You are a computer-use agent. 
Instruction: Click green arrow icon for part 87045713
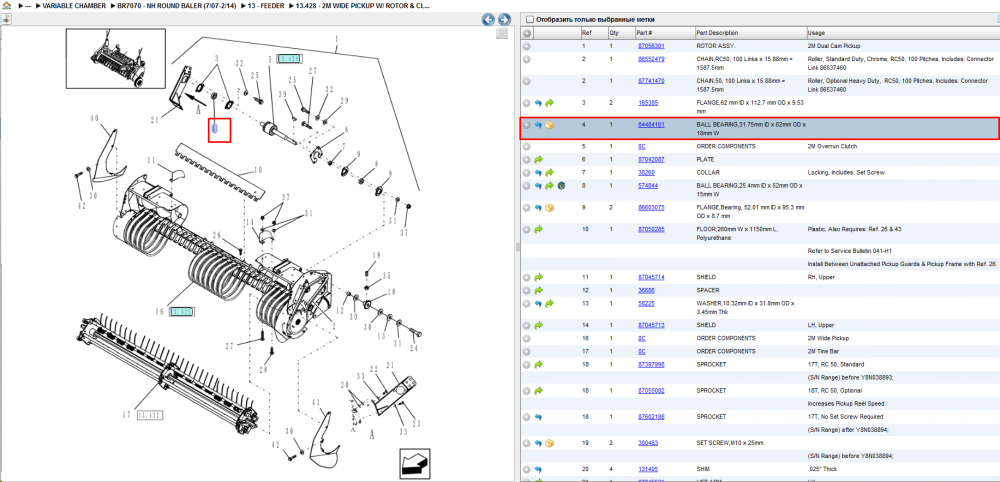click(538, 325)
